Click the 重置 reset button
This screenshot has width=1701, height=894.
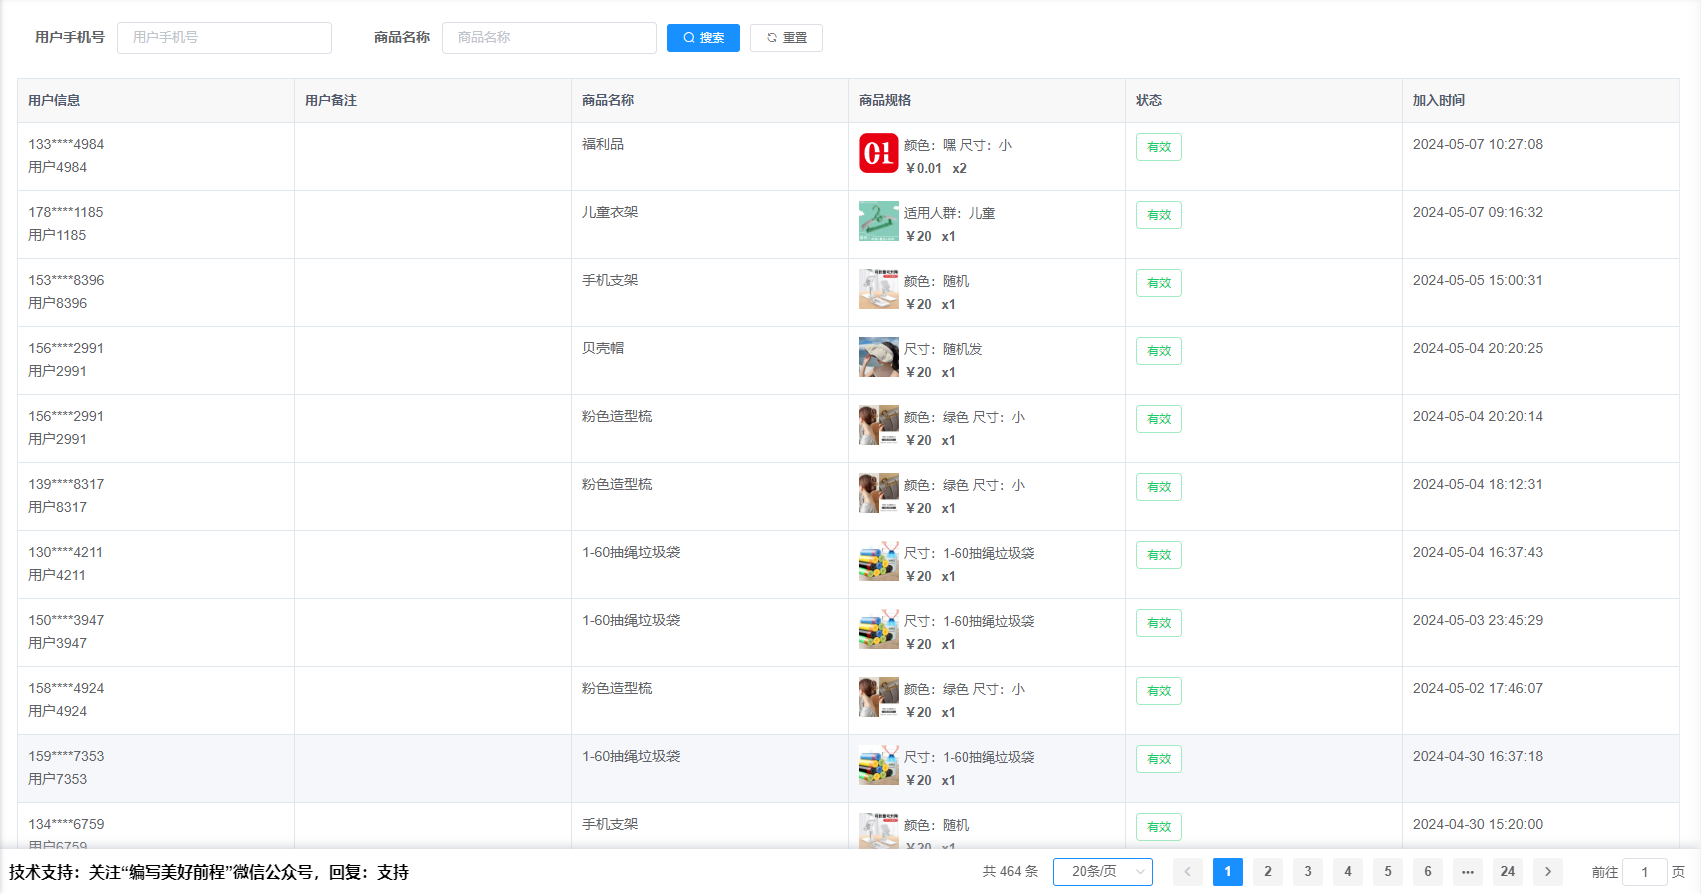786,38
